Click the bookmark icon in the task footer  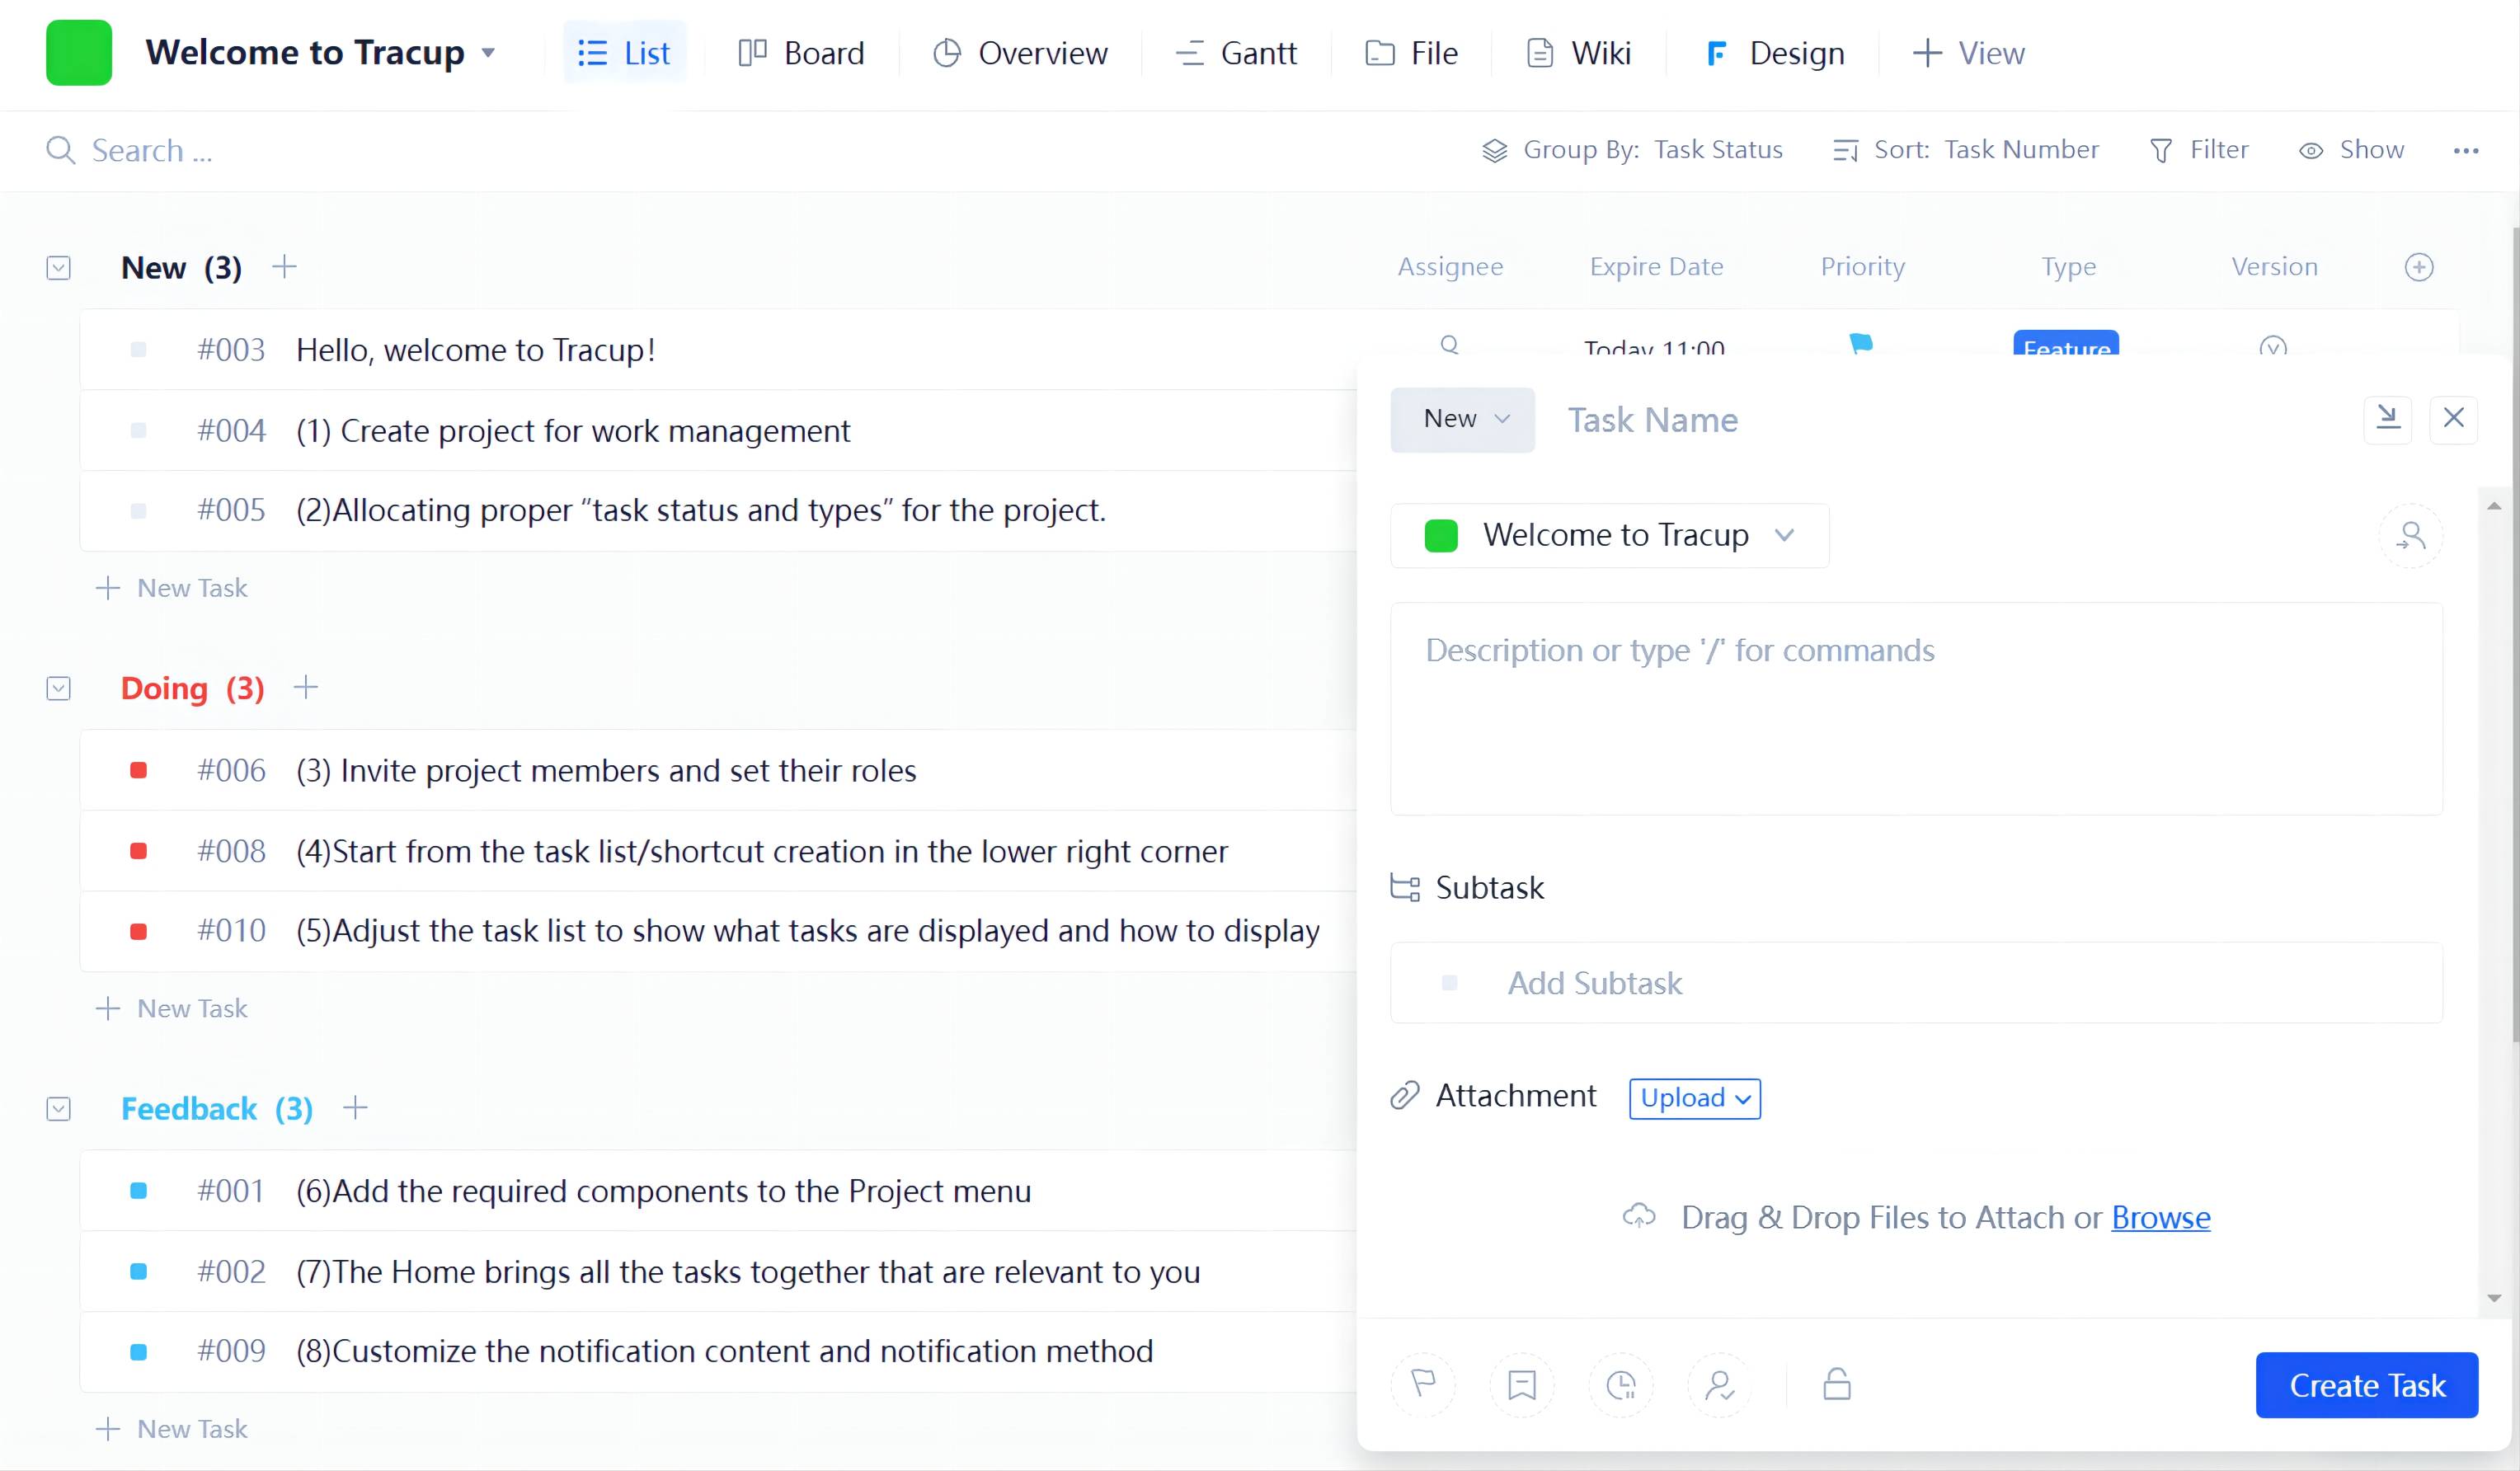click(1521, 1384)
